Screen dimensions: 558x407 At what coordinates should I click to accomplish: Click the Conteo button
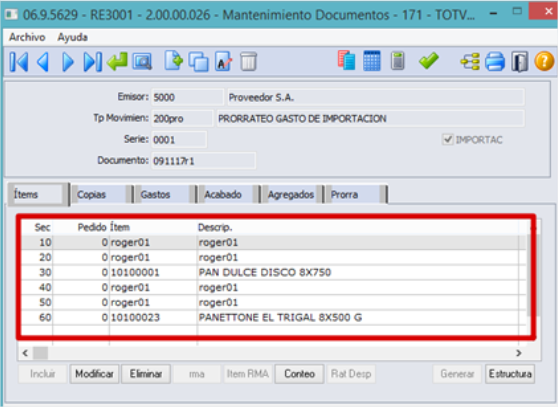click(299, 374)
